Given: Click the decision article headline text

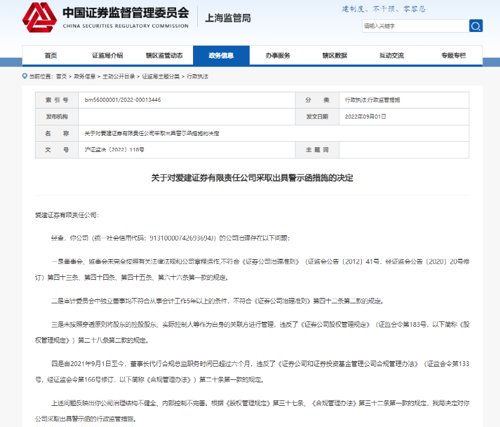Looking at the screenshot, I should point(252,178).
